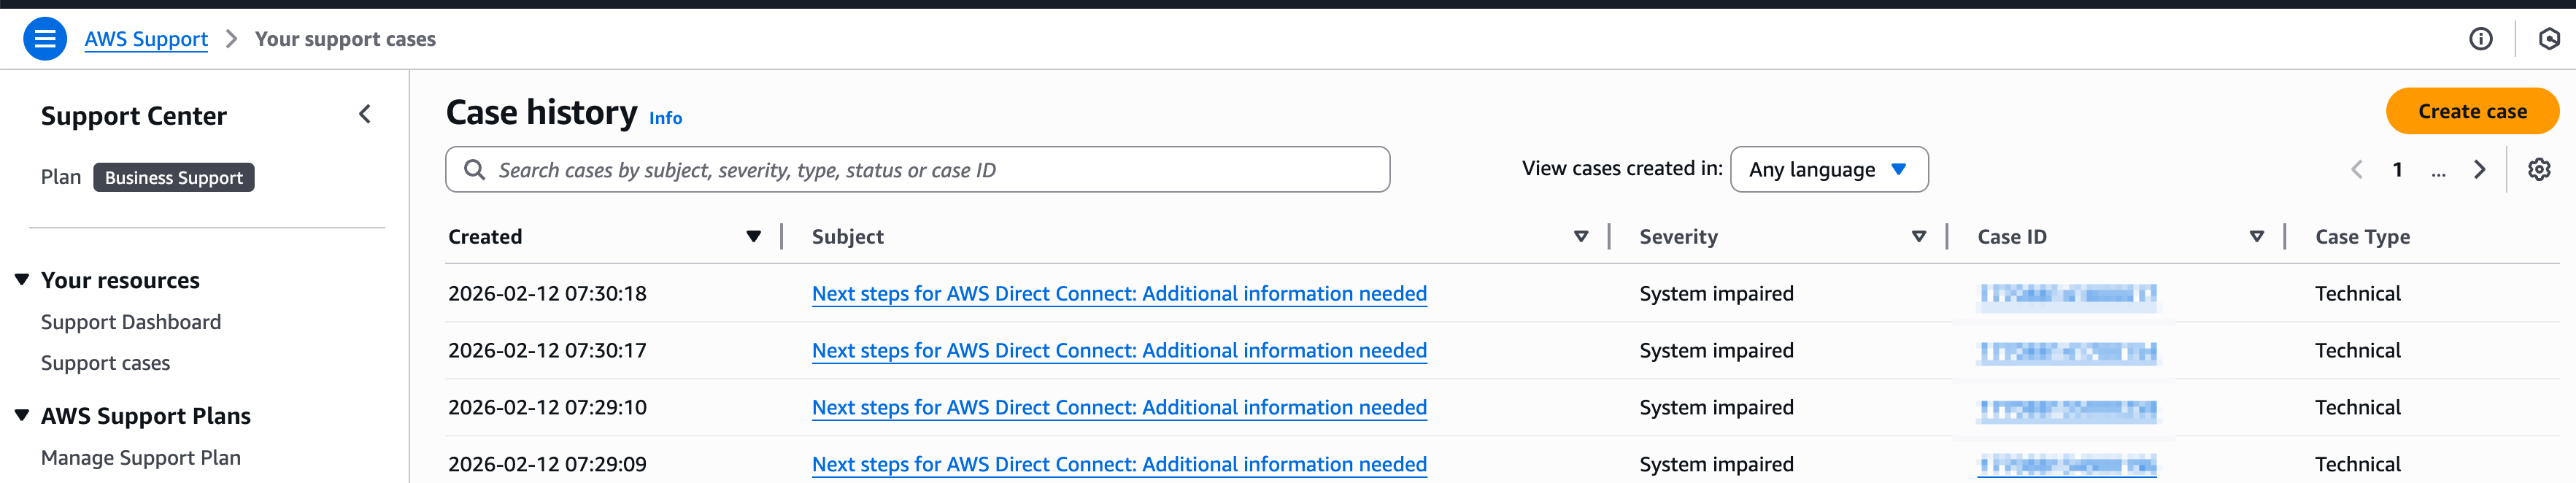Click the search cases input field
Image resolution: width=2576 pixels, height=483 pixels.
pos(930,170)
